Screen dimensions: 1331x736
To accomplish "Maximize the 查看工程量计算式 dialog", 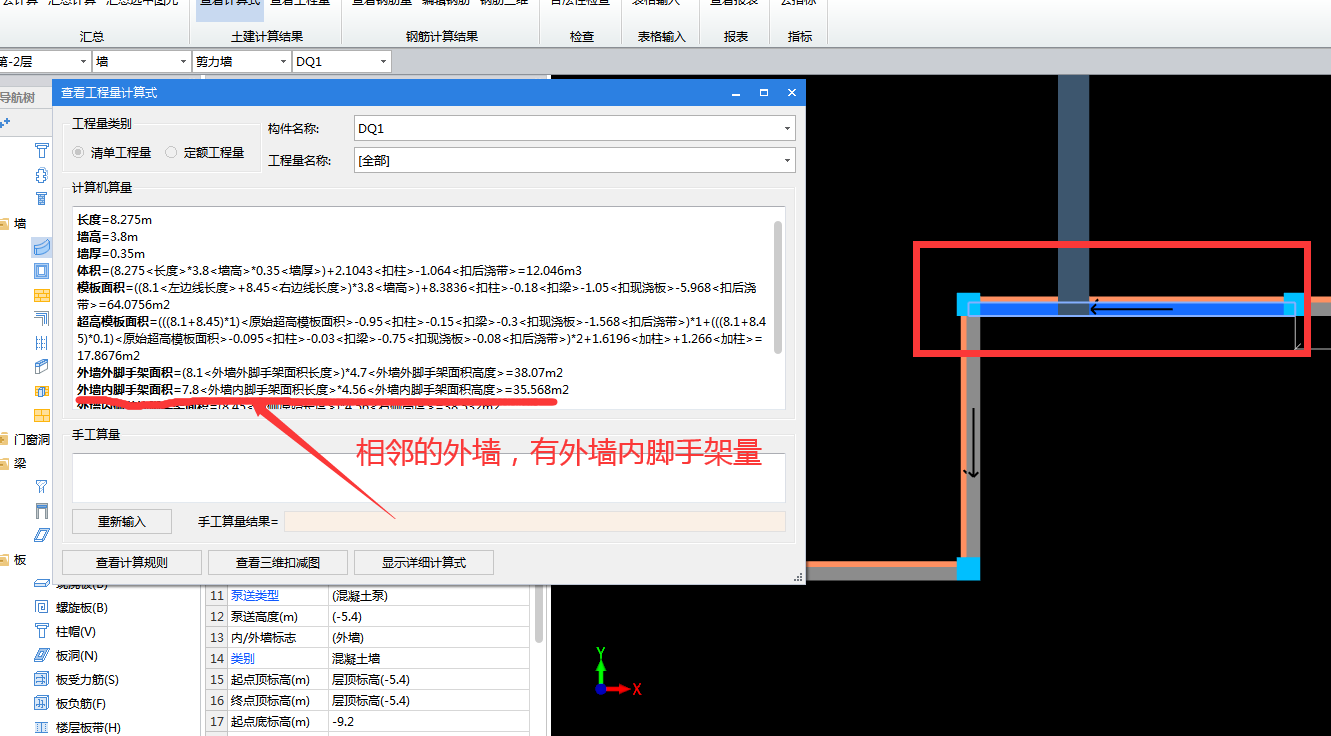I will [x=763, y=93].
